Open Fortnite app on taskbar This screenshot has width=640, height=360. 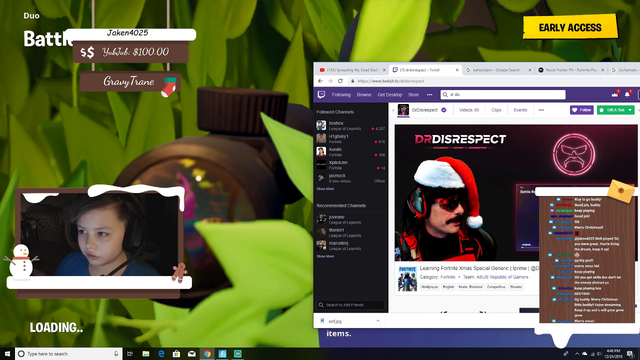tap(222, 353)
